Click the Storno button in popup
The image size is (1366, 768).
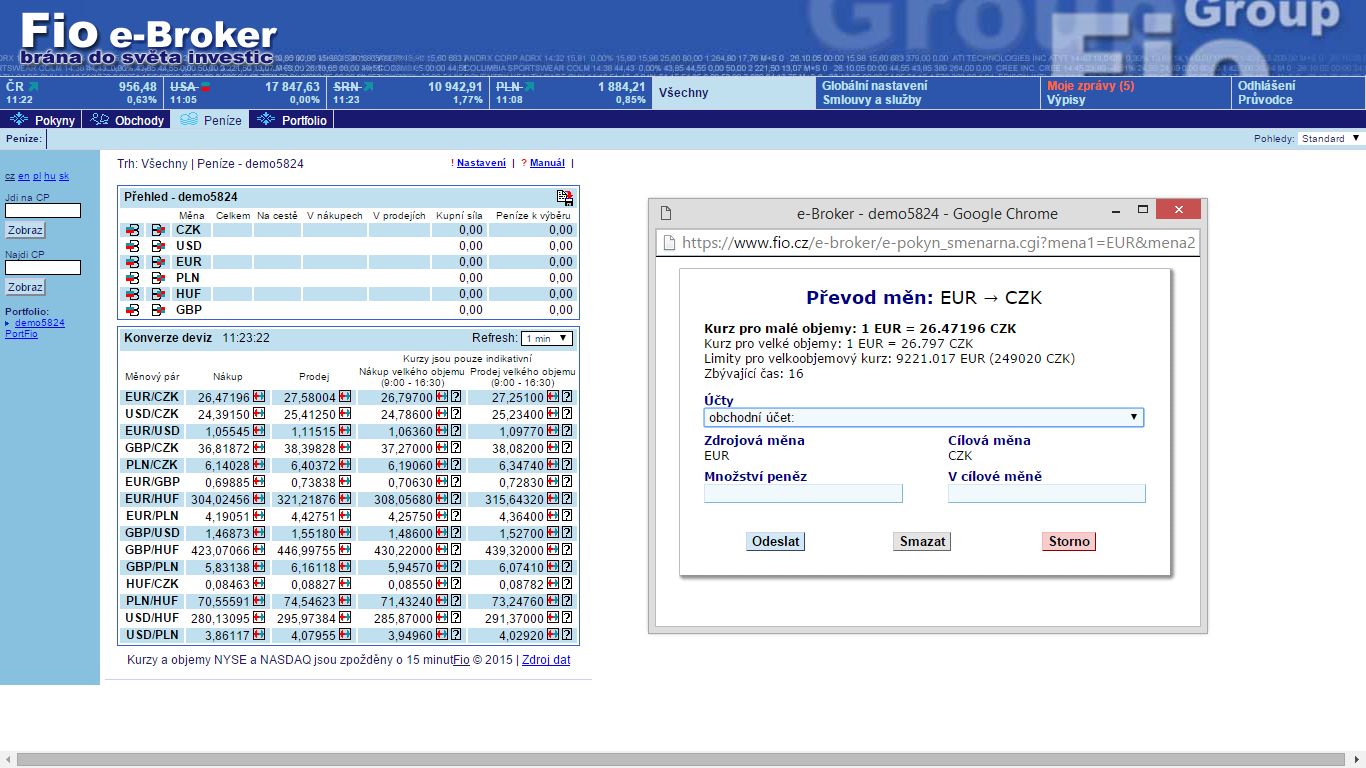1069,541
